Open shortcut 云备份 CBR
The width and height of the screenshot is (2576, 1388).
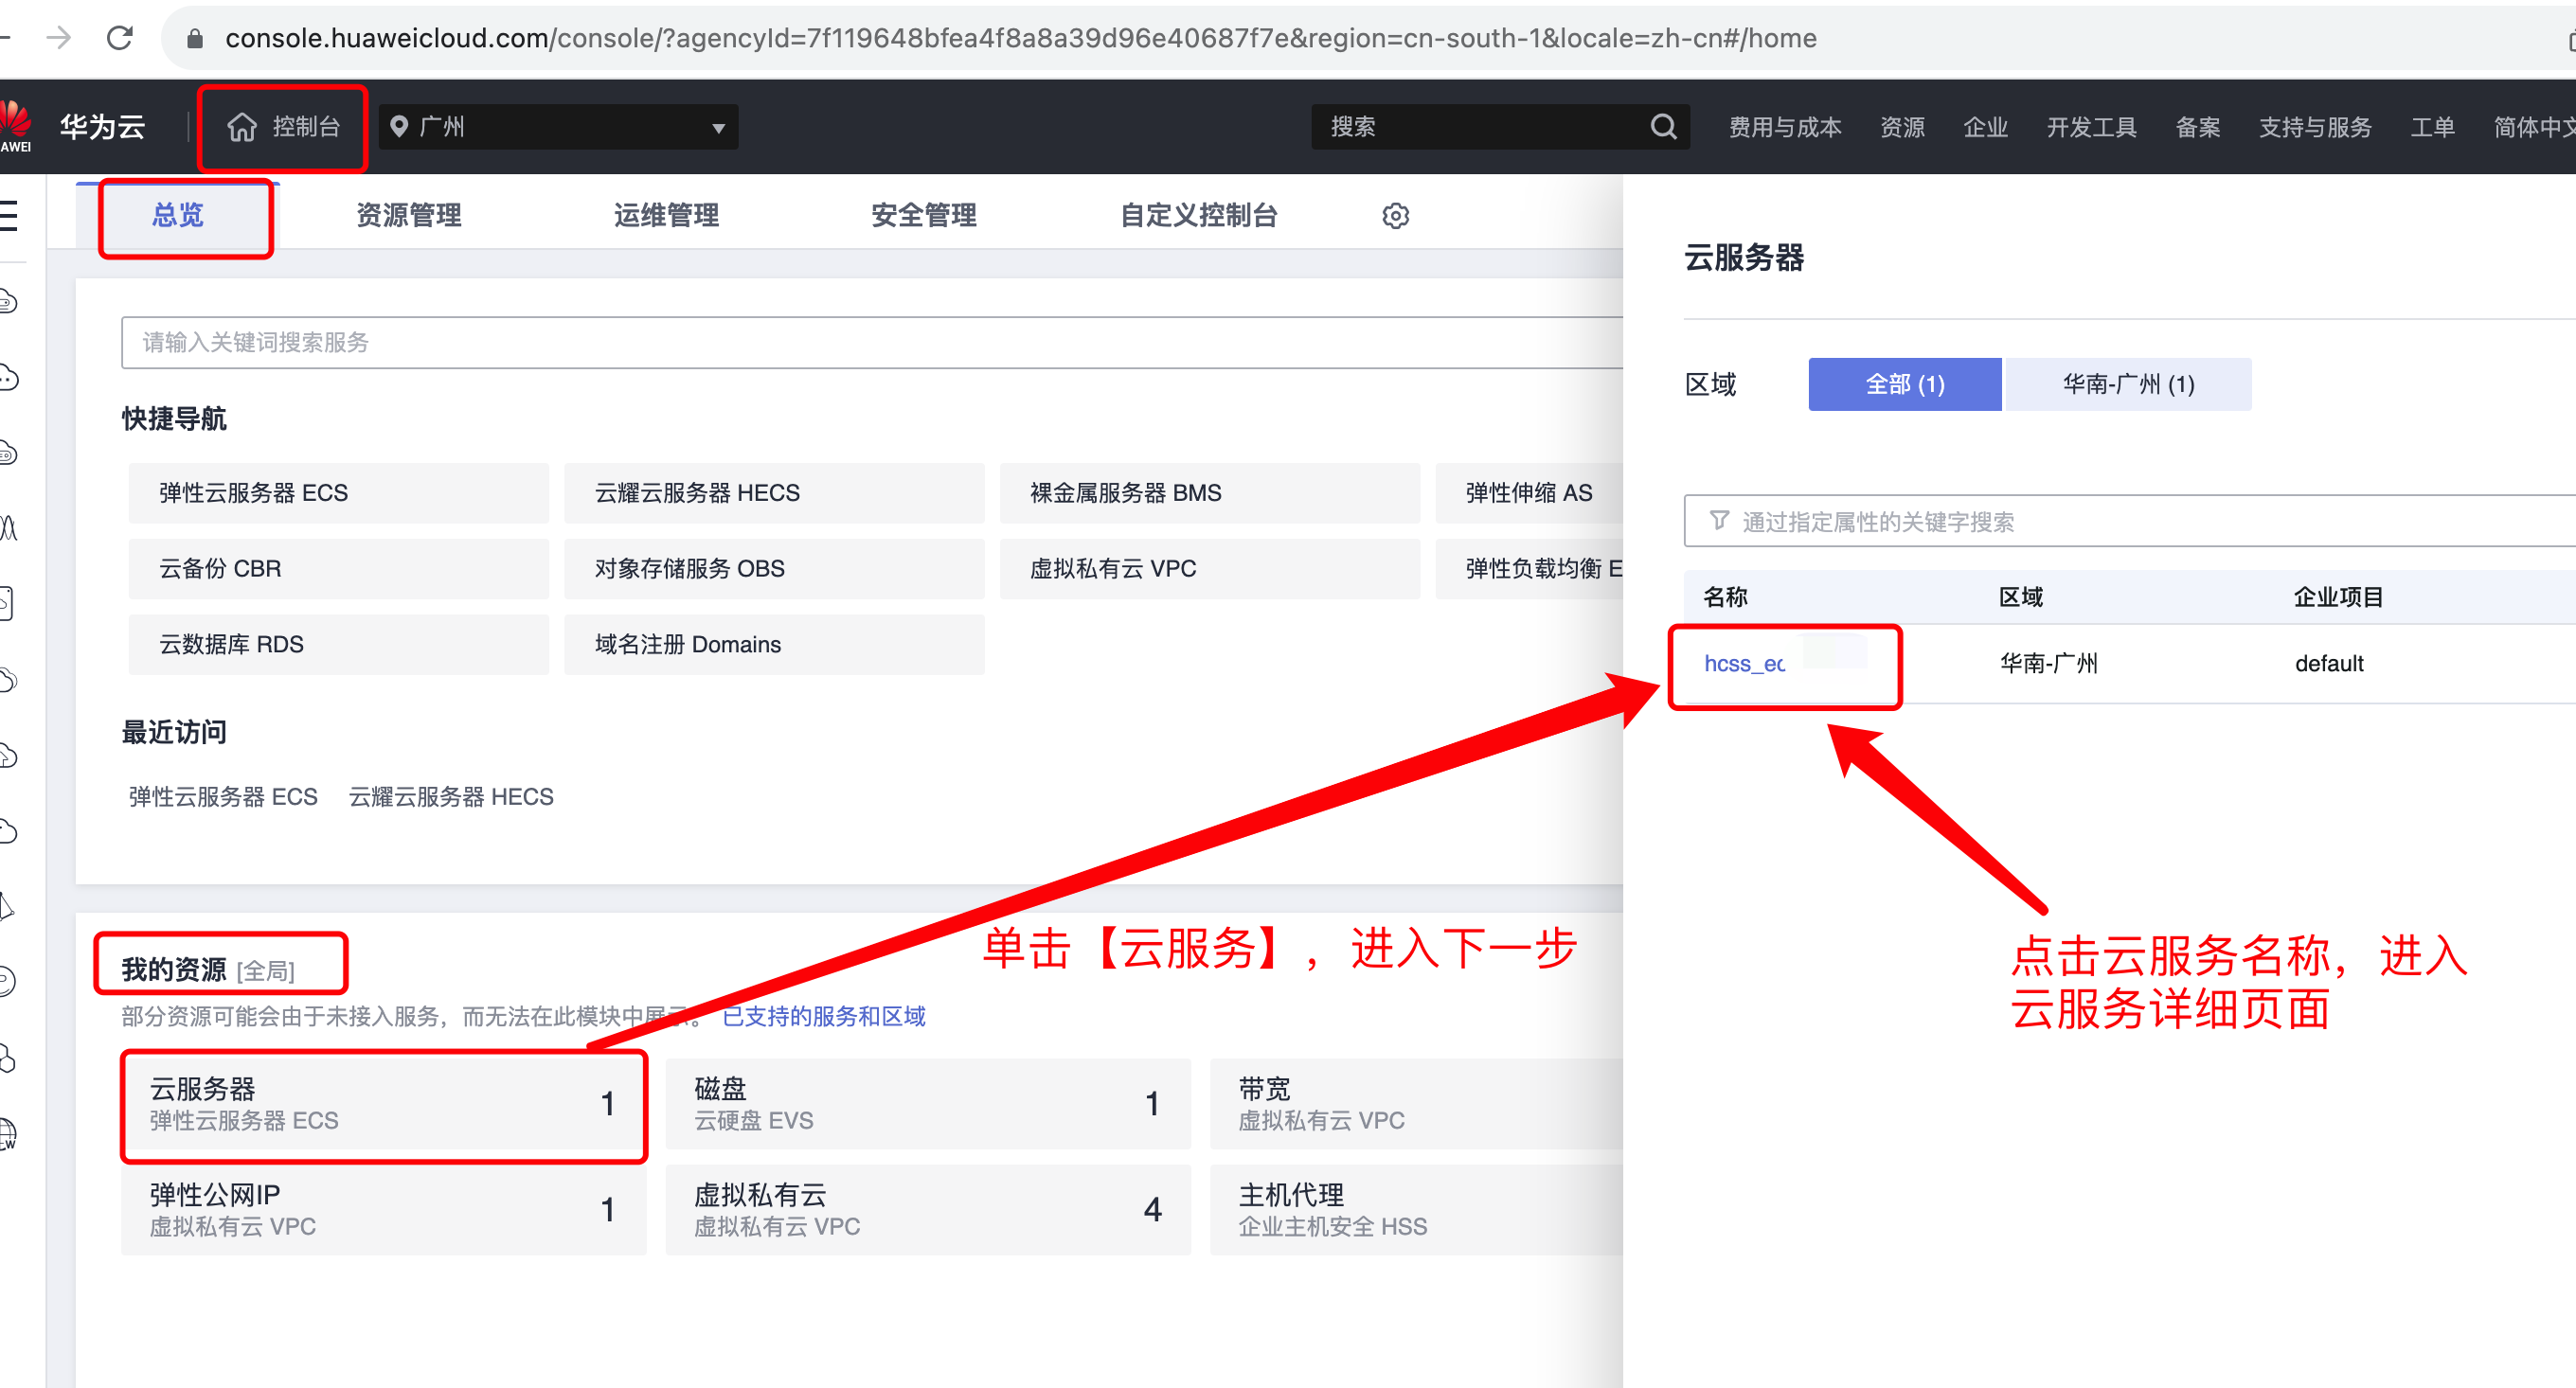pos(338,568)
